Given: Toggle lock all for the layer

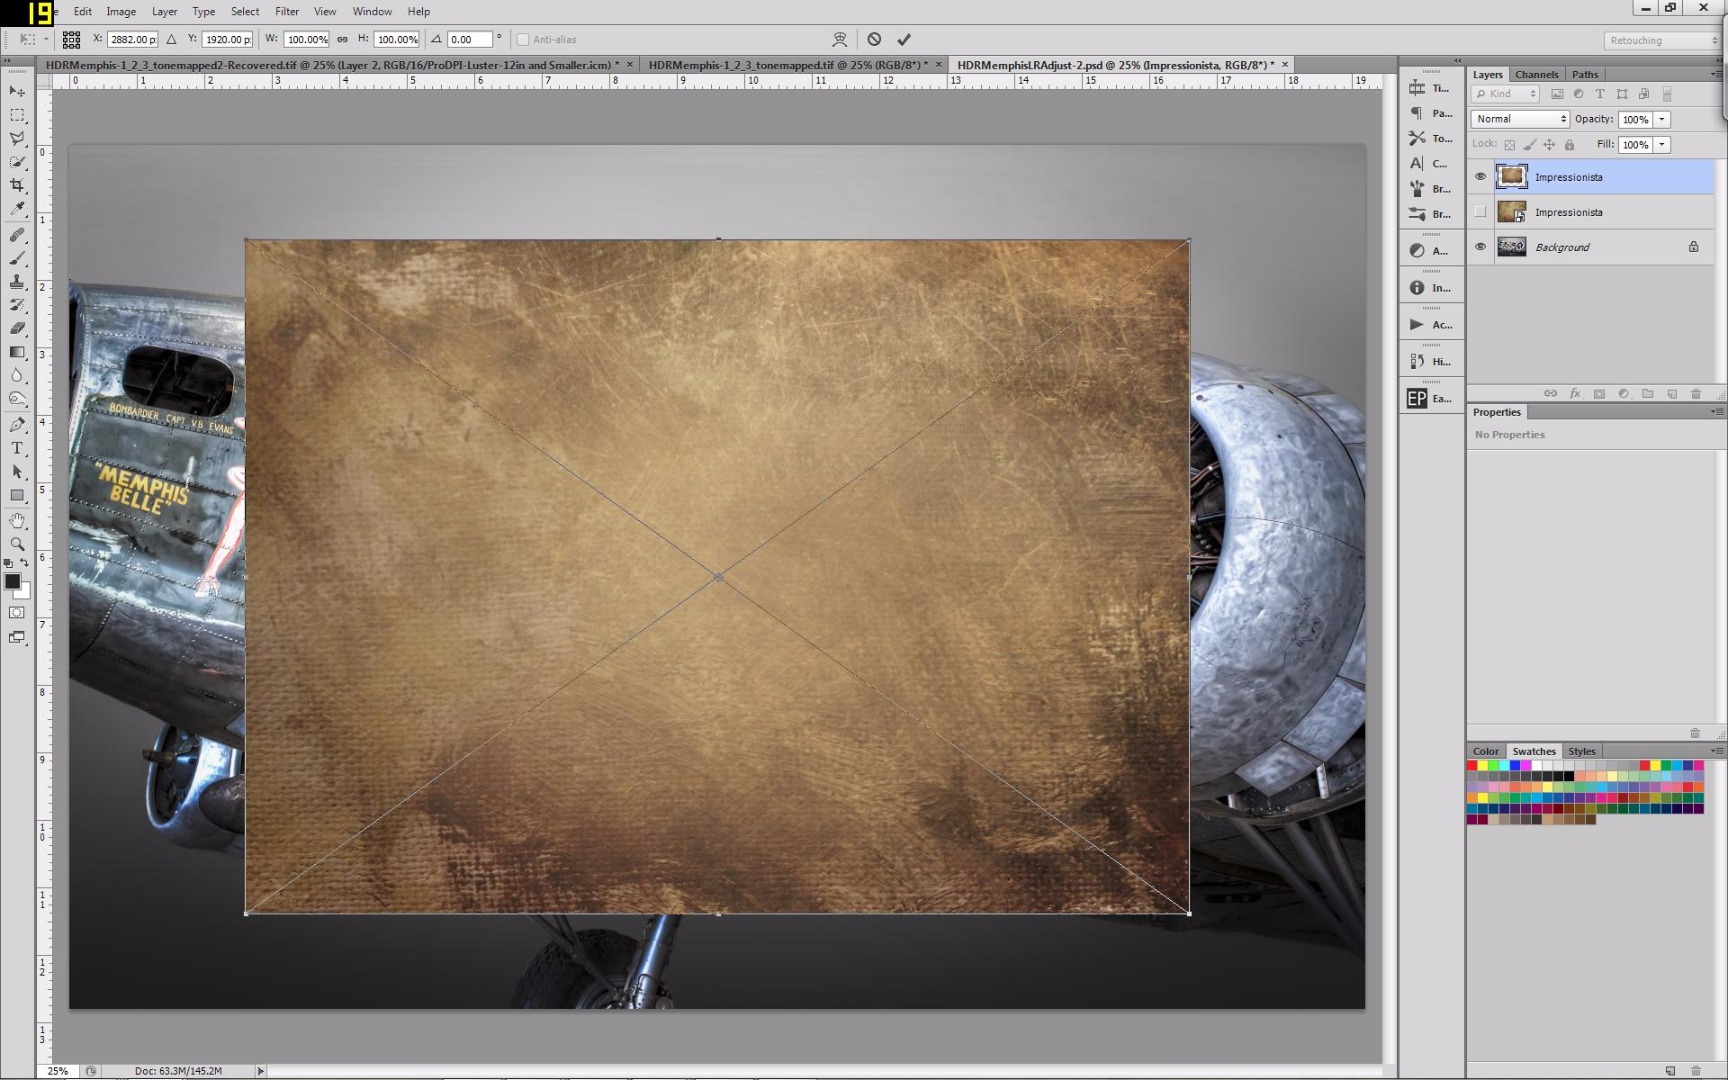Looking at the screenshot, I should 1569,145.
